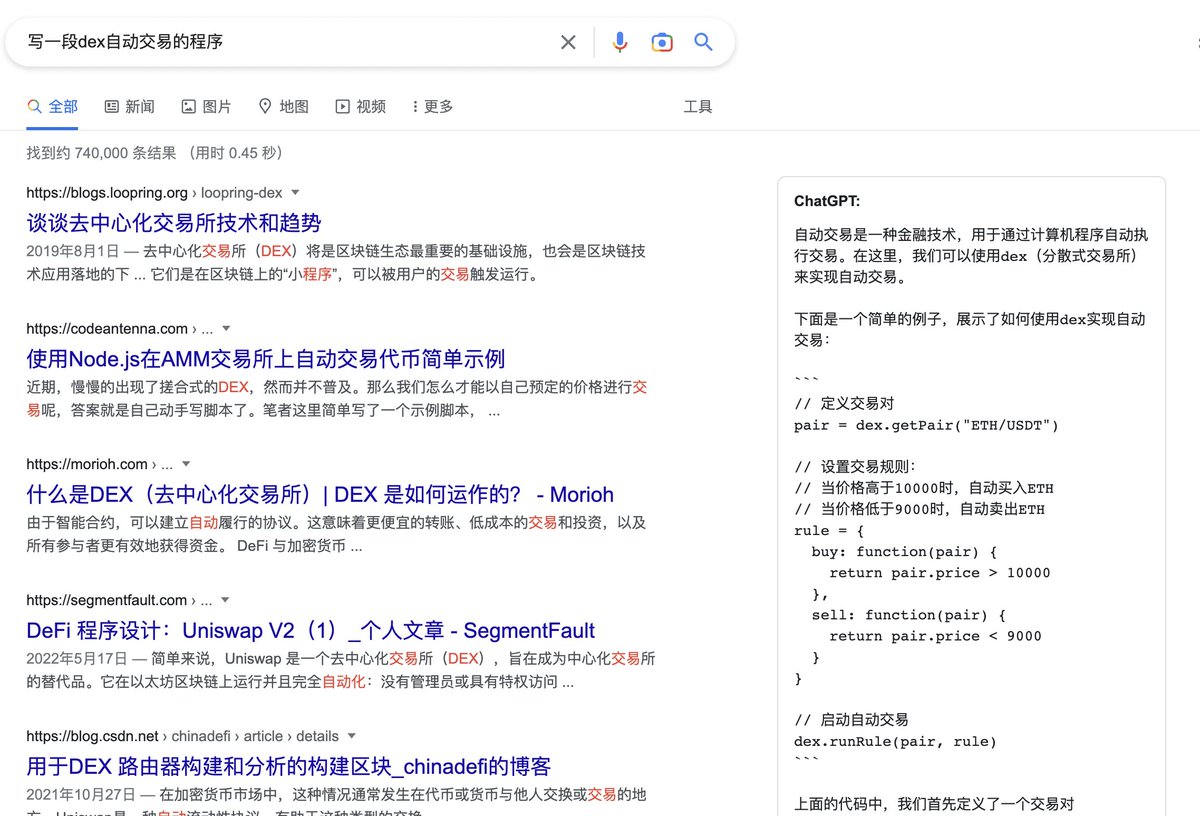1200x816 pixels.
Task: Click code line buy: function(pair) {
Action: point(904,552)
